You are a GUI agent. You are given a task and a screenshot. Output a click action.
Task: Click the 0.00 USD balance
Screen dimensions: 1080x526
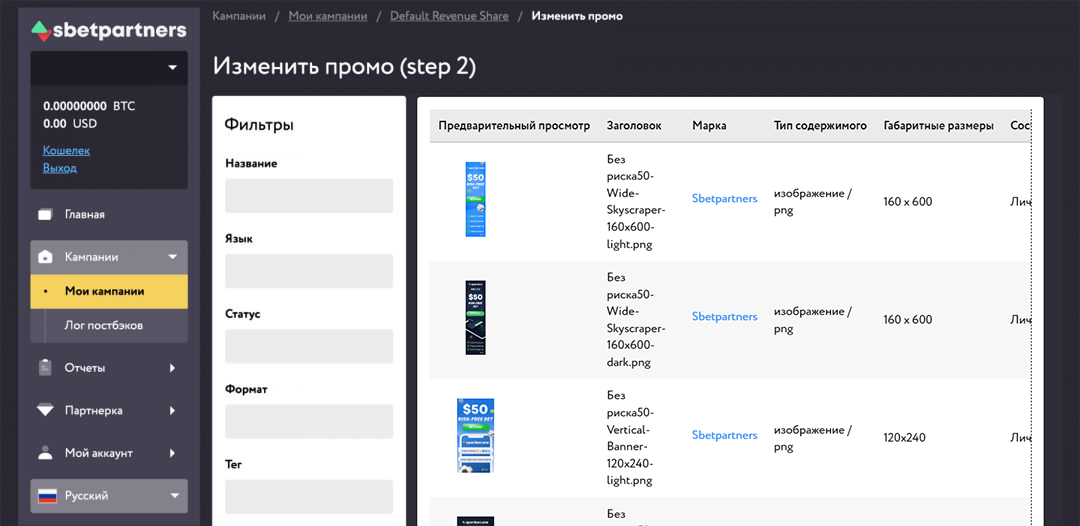tap(70, 124)
